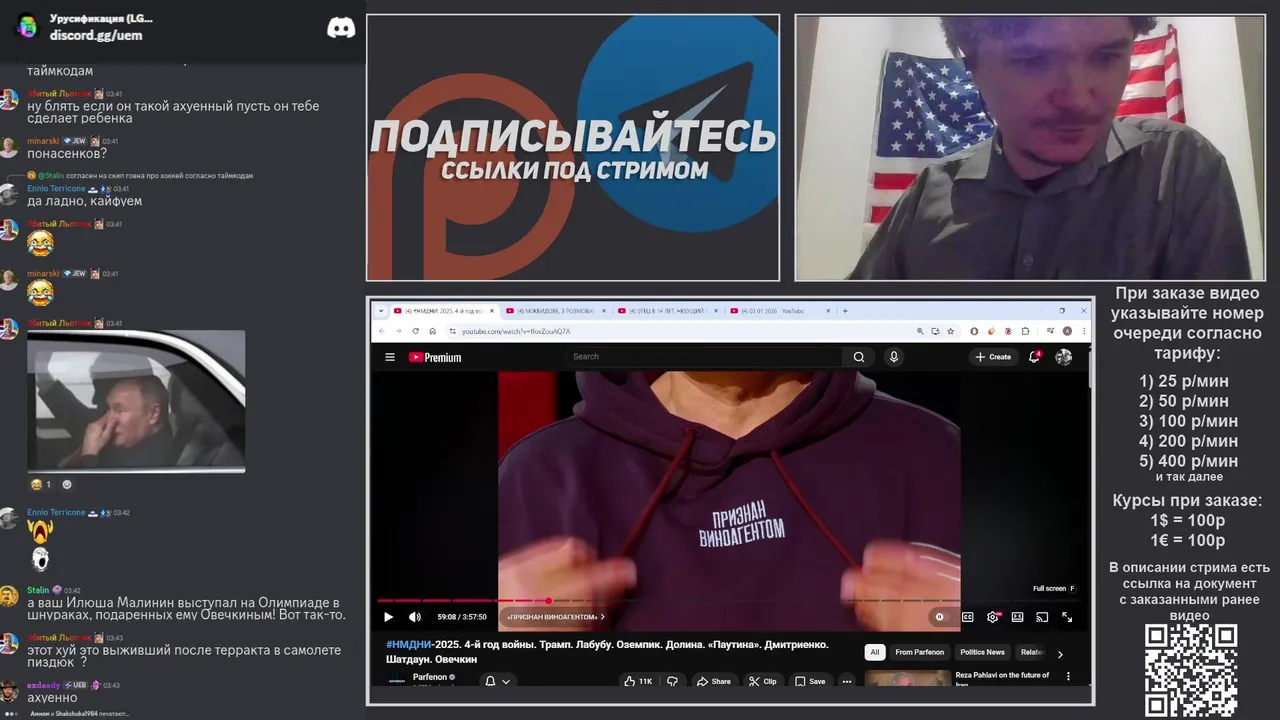Go back in the browser
This screenshot has height=720, width=1280.
381,331
